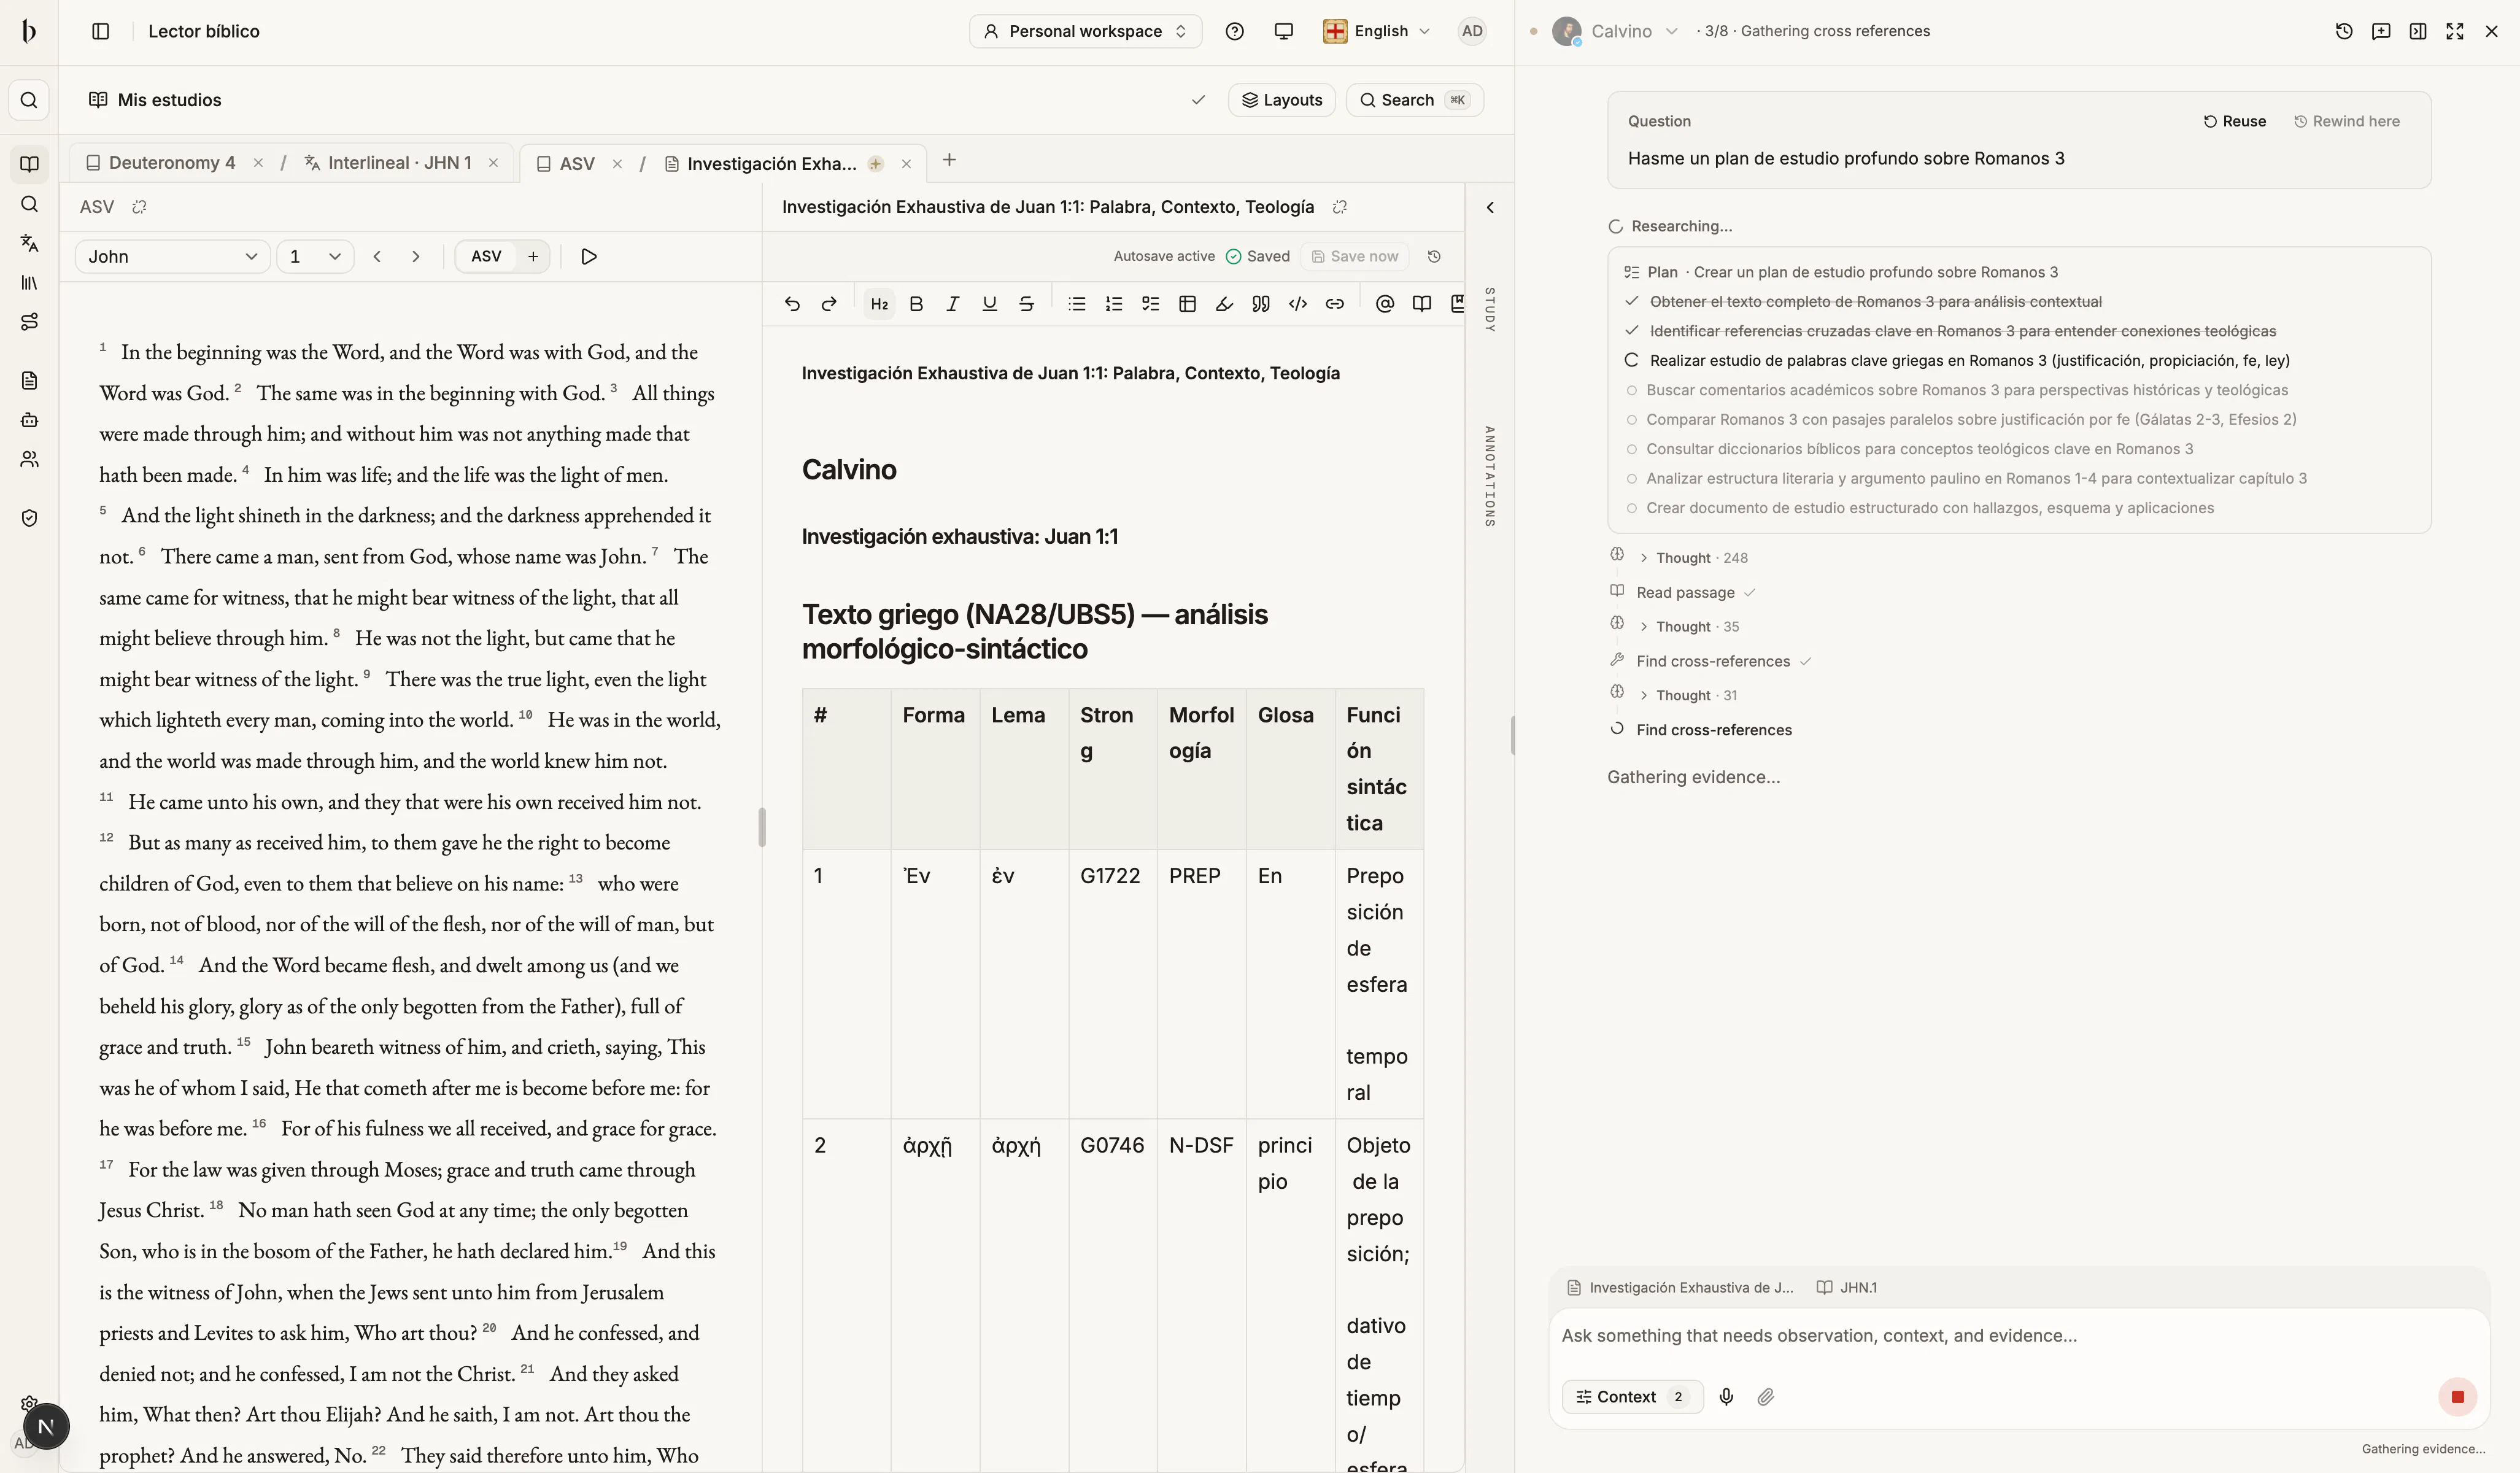Toggle assistant panel side layout icon
This screenshot has height=1473, width=2520.
click(x=2418, y=31)
